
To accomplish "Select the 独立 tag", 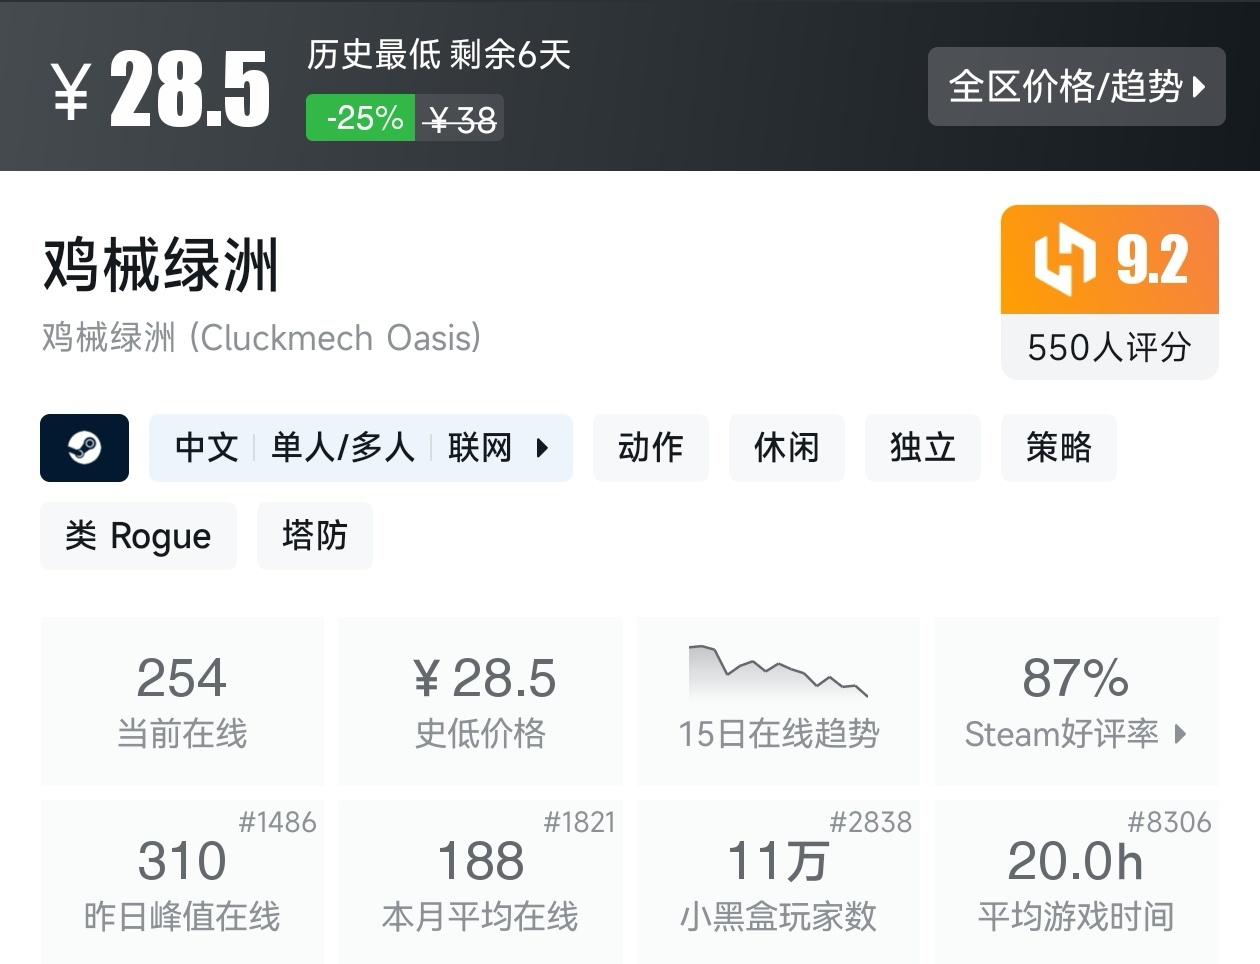I will (923, 448).
